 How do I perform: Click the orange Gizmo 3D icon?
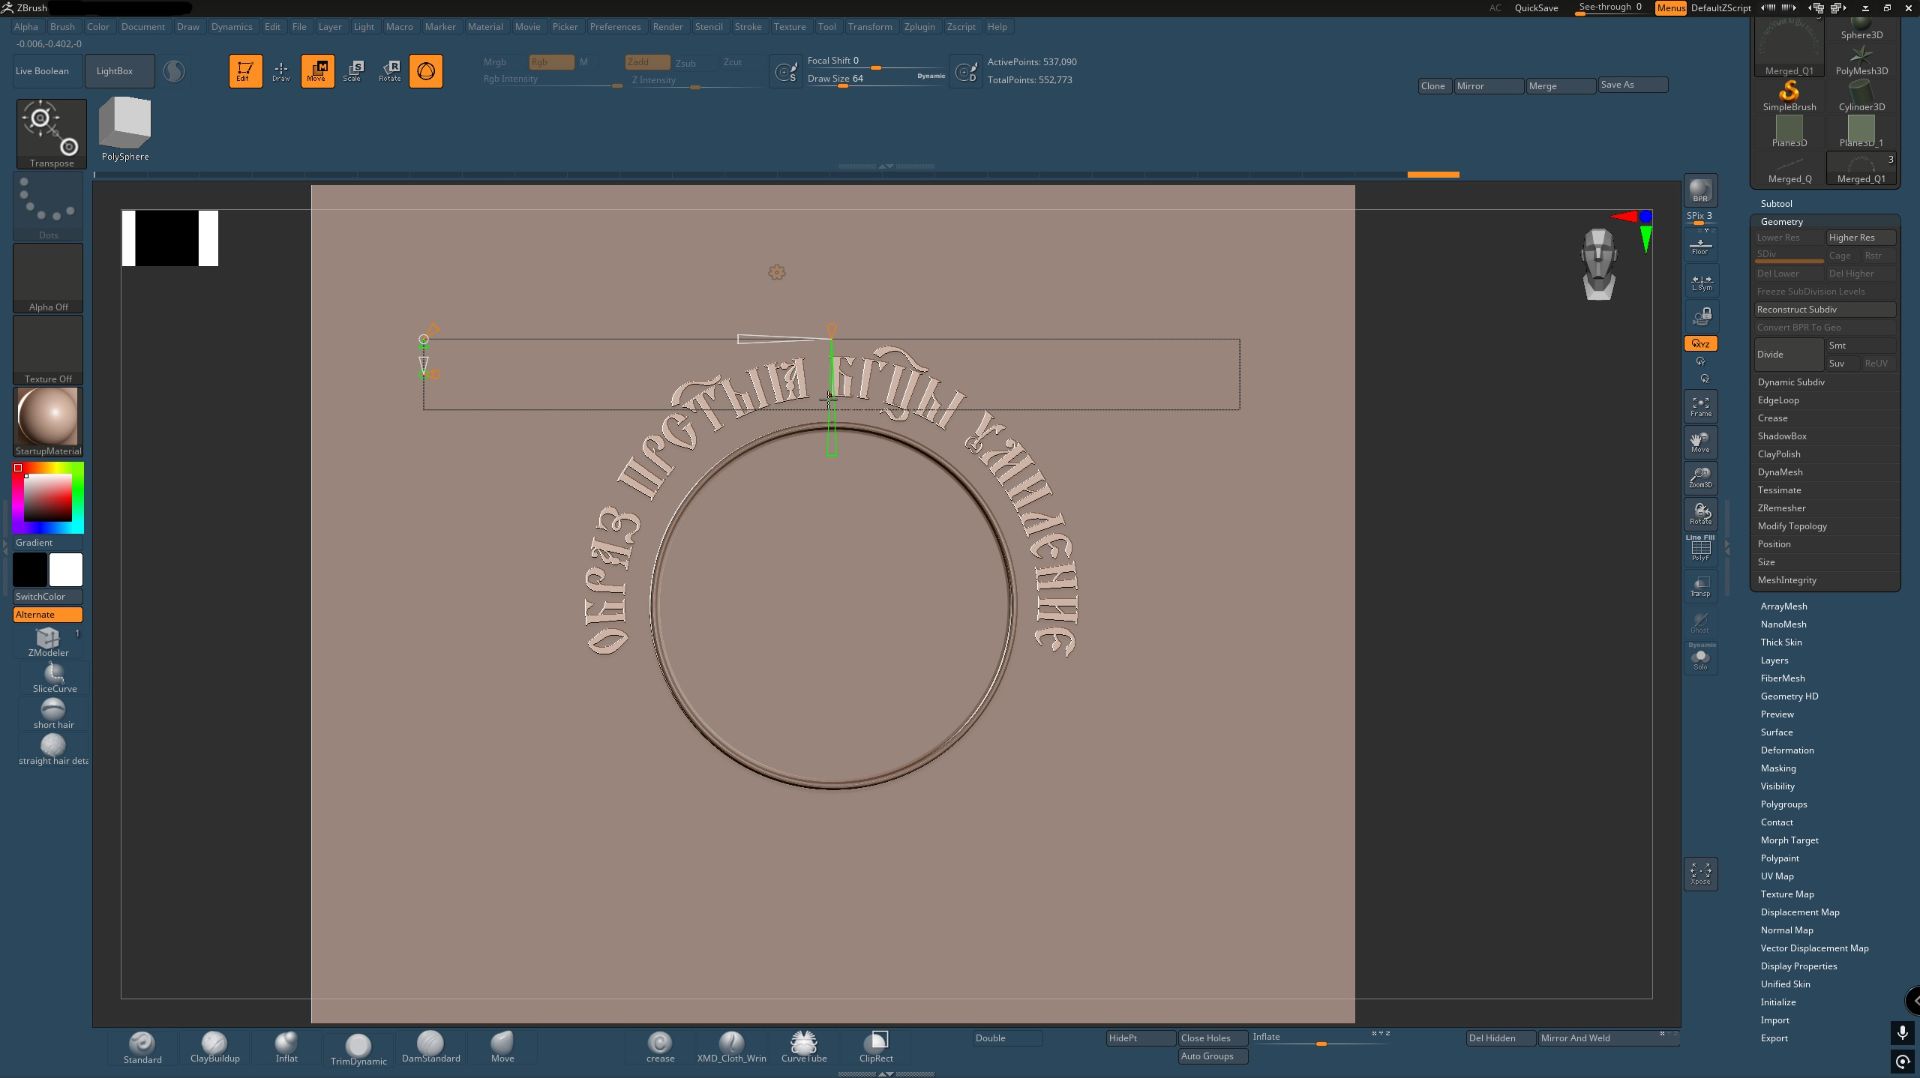click(x=426, y=71)
